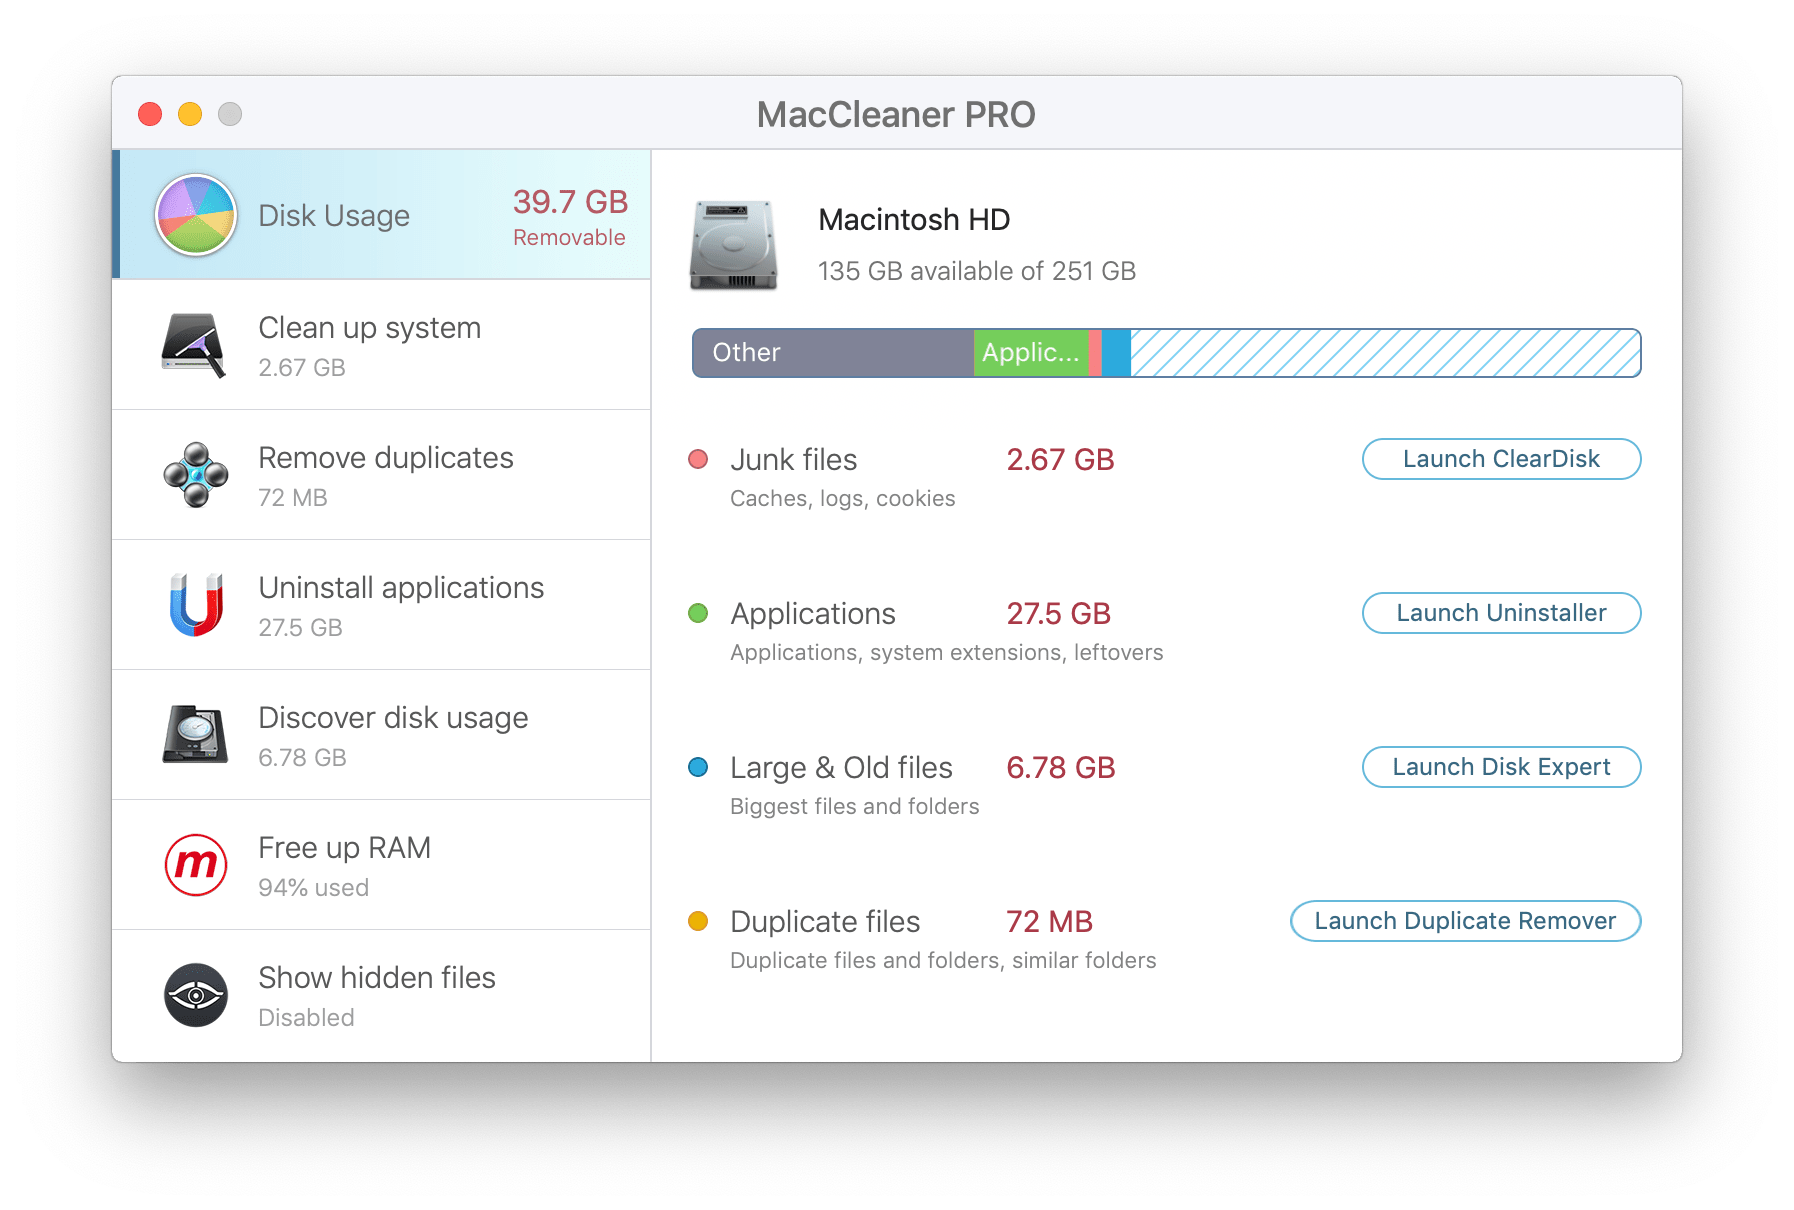This screenshot has height=1210, width=1794.
Task: Click the Discover disk usage drive icon
Action: [x=195, y=735]
